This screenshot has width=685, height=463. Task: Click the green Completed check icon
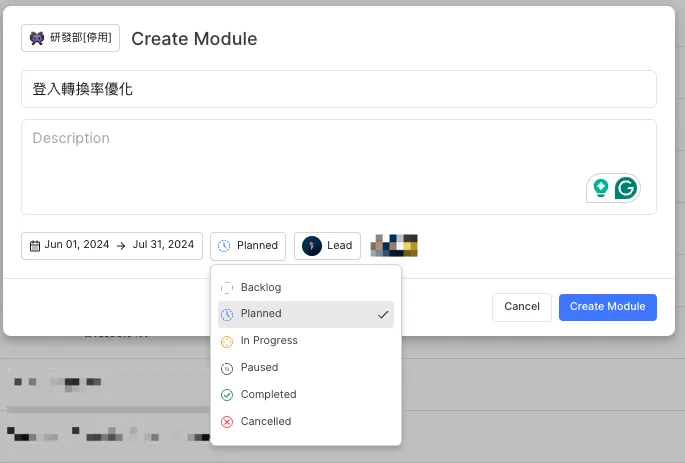click(x=226, y=395)
